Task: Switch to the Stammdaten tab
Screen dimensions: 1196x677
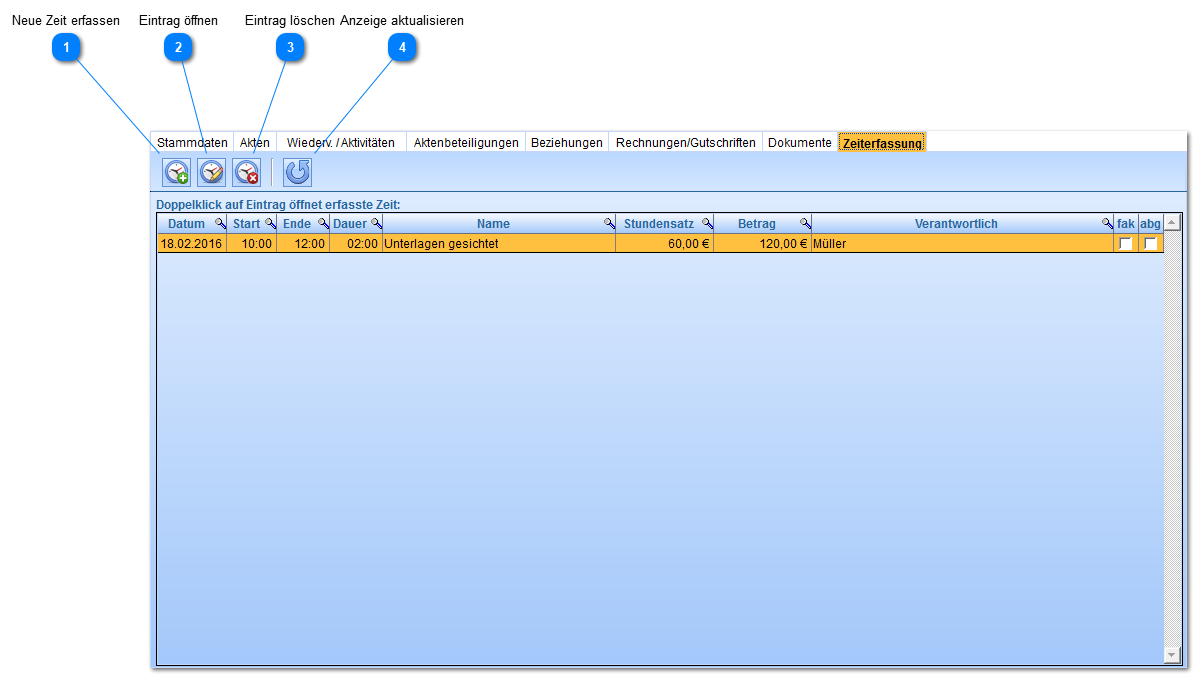Action: (x=192, y=143)
